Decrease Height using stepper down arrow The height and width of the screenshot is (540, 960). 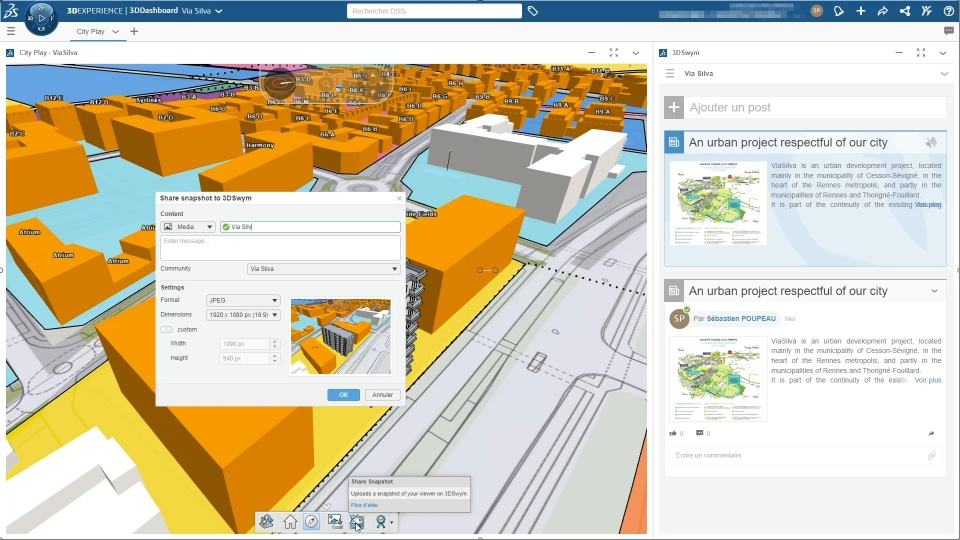click(x=274, y=361)
